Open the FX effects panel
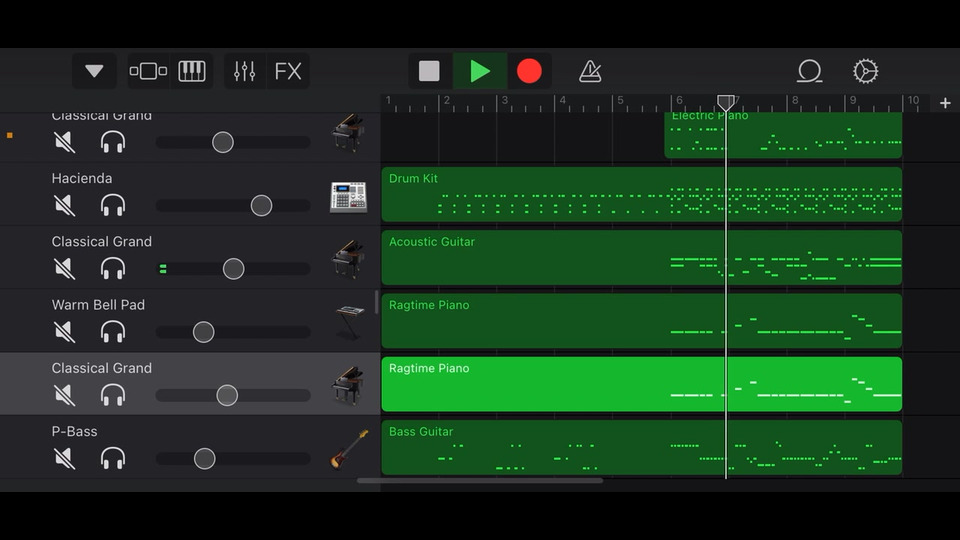This screenshot has height=540, width=960. coord(288,71)
